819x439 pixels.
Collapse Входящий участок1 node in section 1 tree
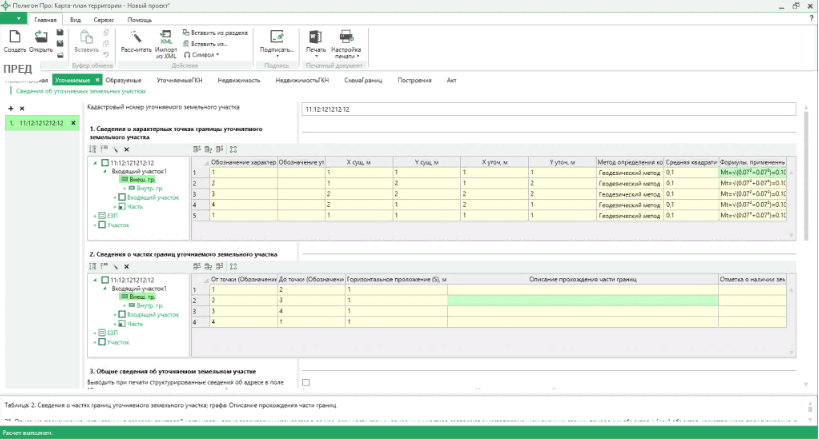point(103,171)
